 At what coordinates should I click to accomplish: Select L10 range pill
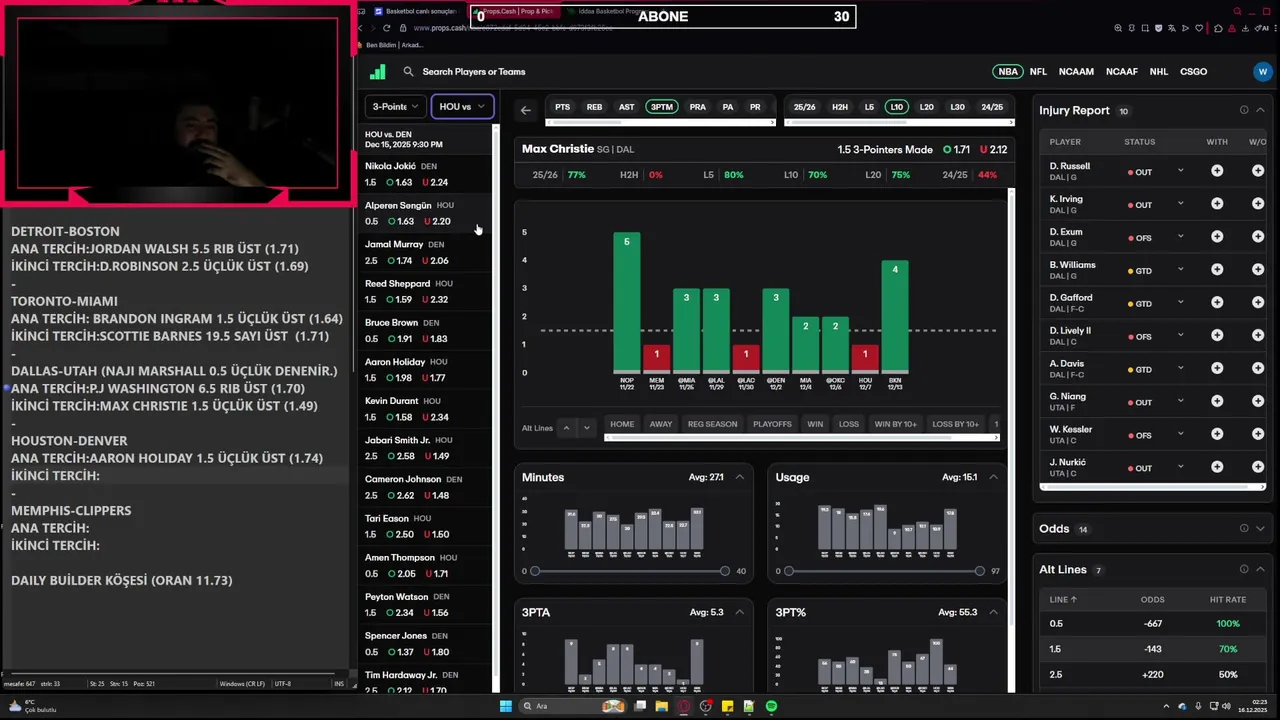point(896,107)
